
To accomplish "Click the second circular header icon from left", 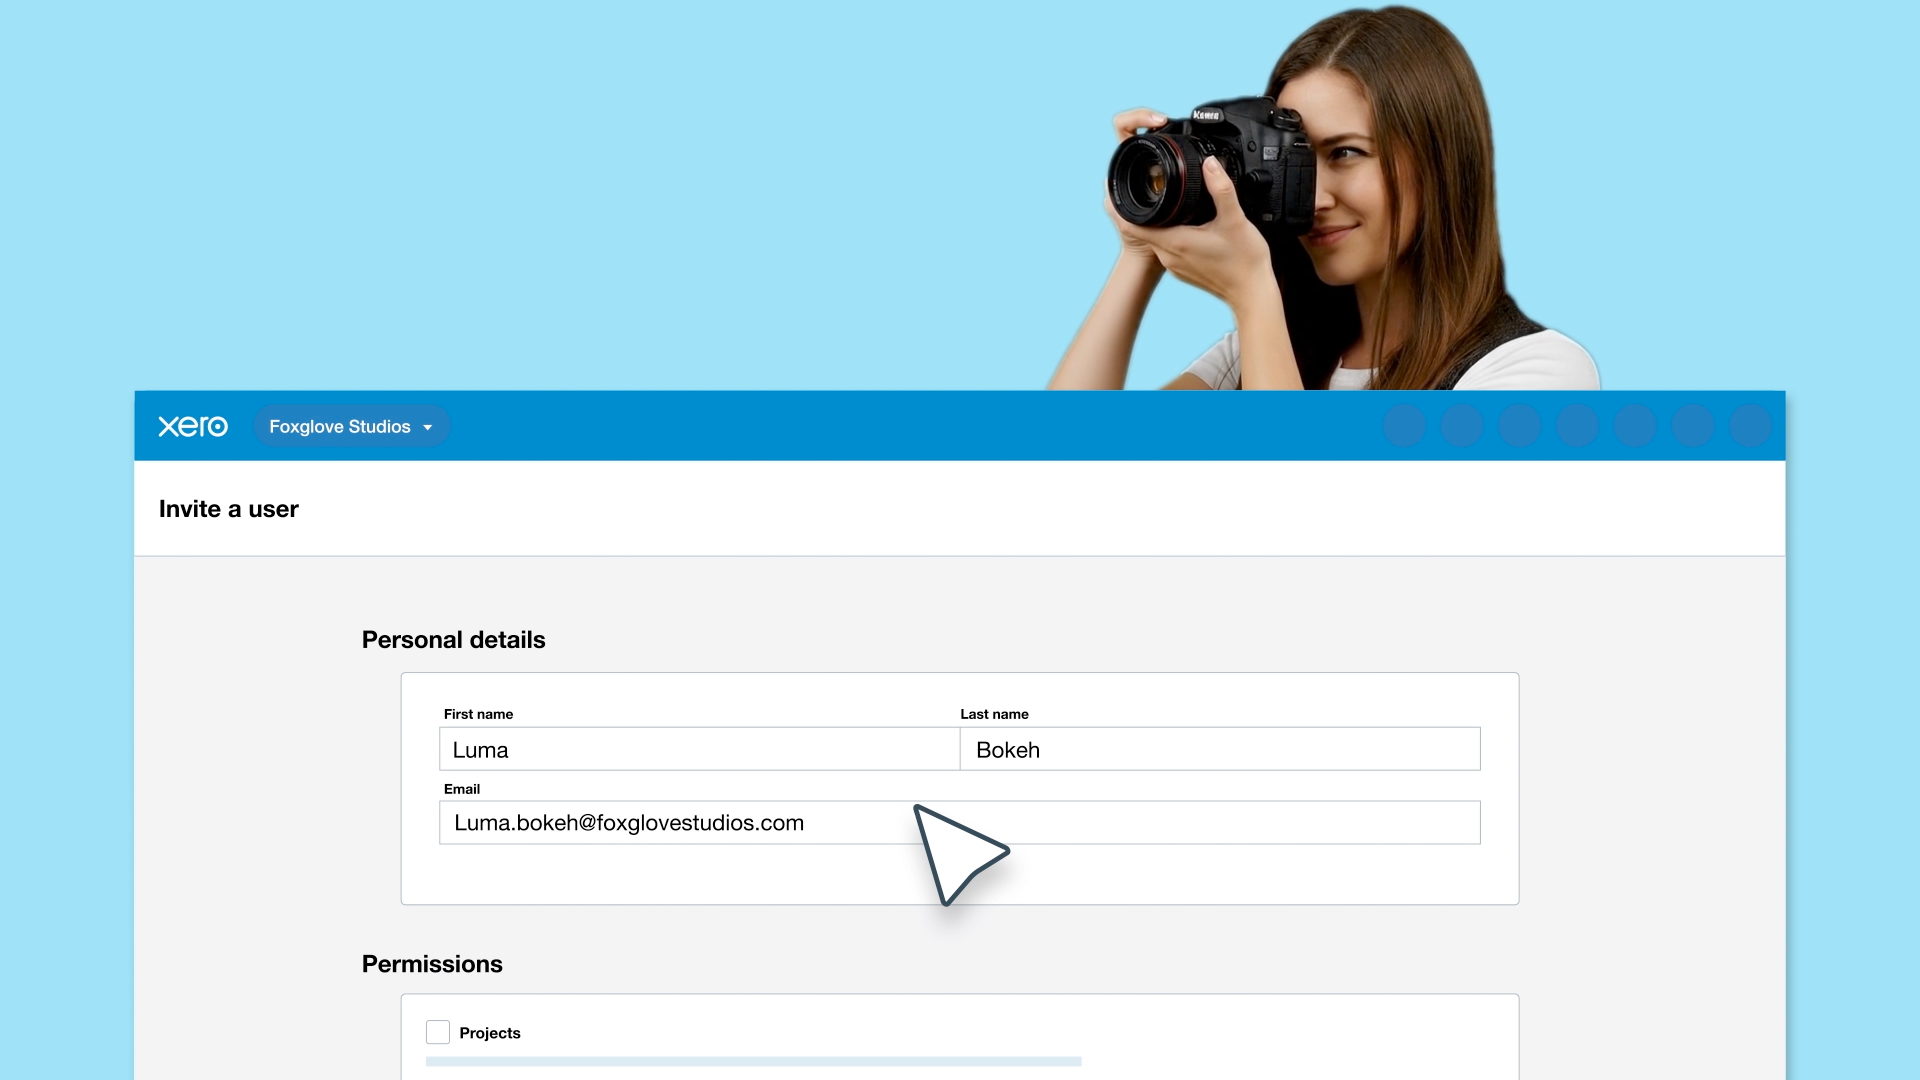I will [1462, 426].
